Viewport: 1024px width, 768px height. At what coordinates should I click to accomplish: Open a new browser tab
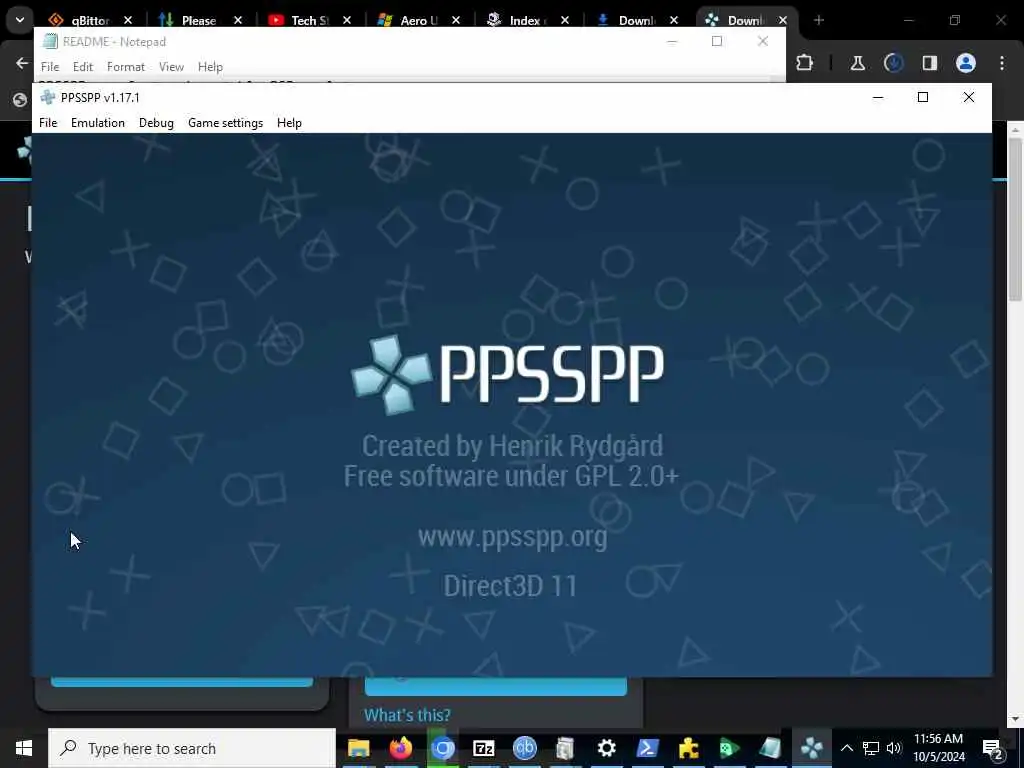point(819,20)
